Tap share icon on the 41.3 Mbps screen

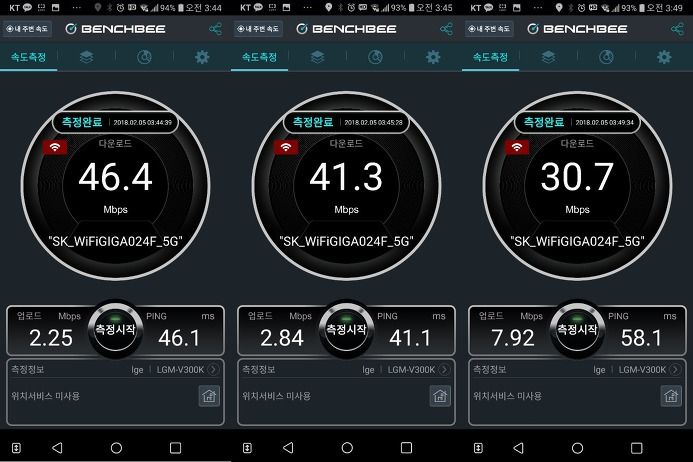[446, 29]
